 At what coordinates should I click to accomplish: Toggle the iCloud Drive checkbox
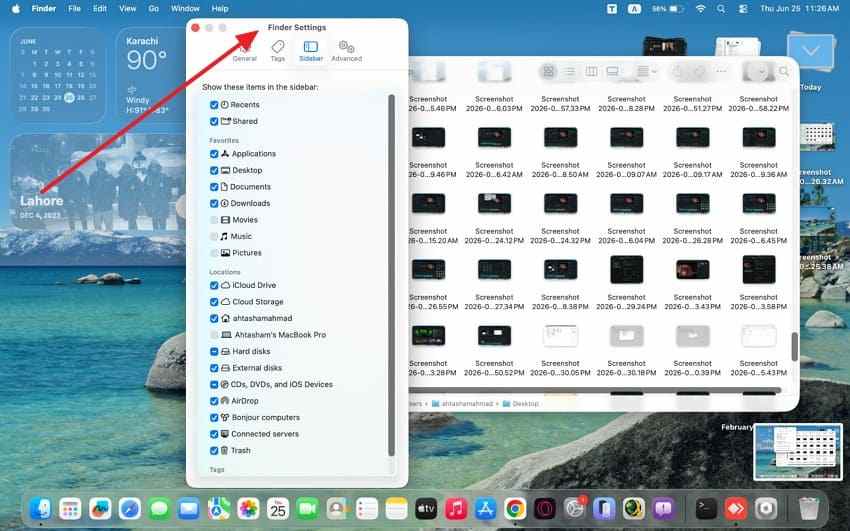(214, 286)
